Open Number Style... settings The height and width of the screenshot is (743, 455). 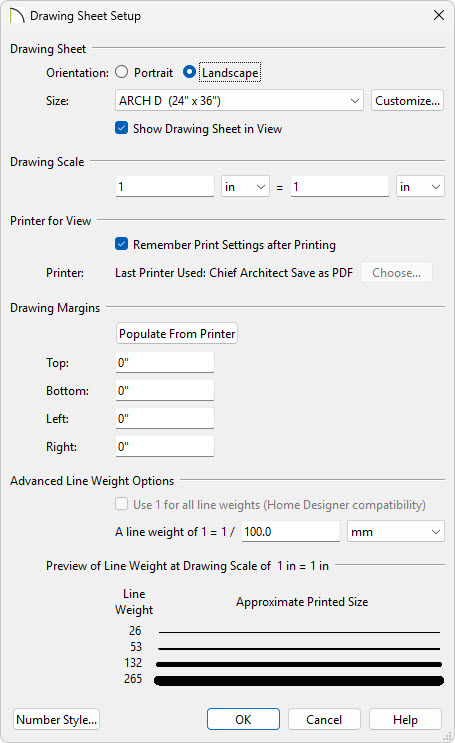56,719
